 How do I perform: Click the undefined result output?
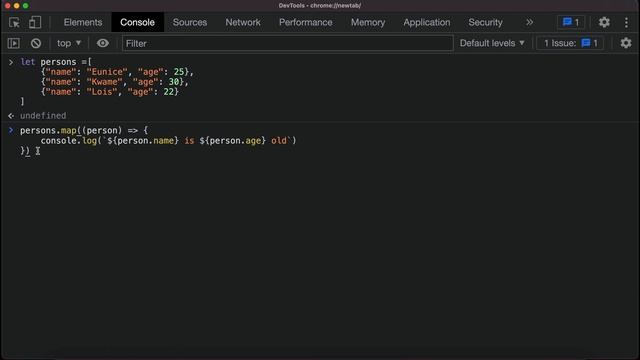(43, 116)
